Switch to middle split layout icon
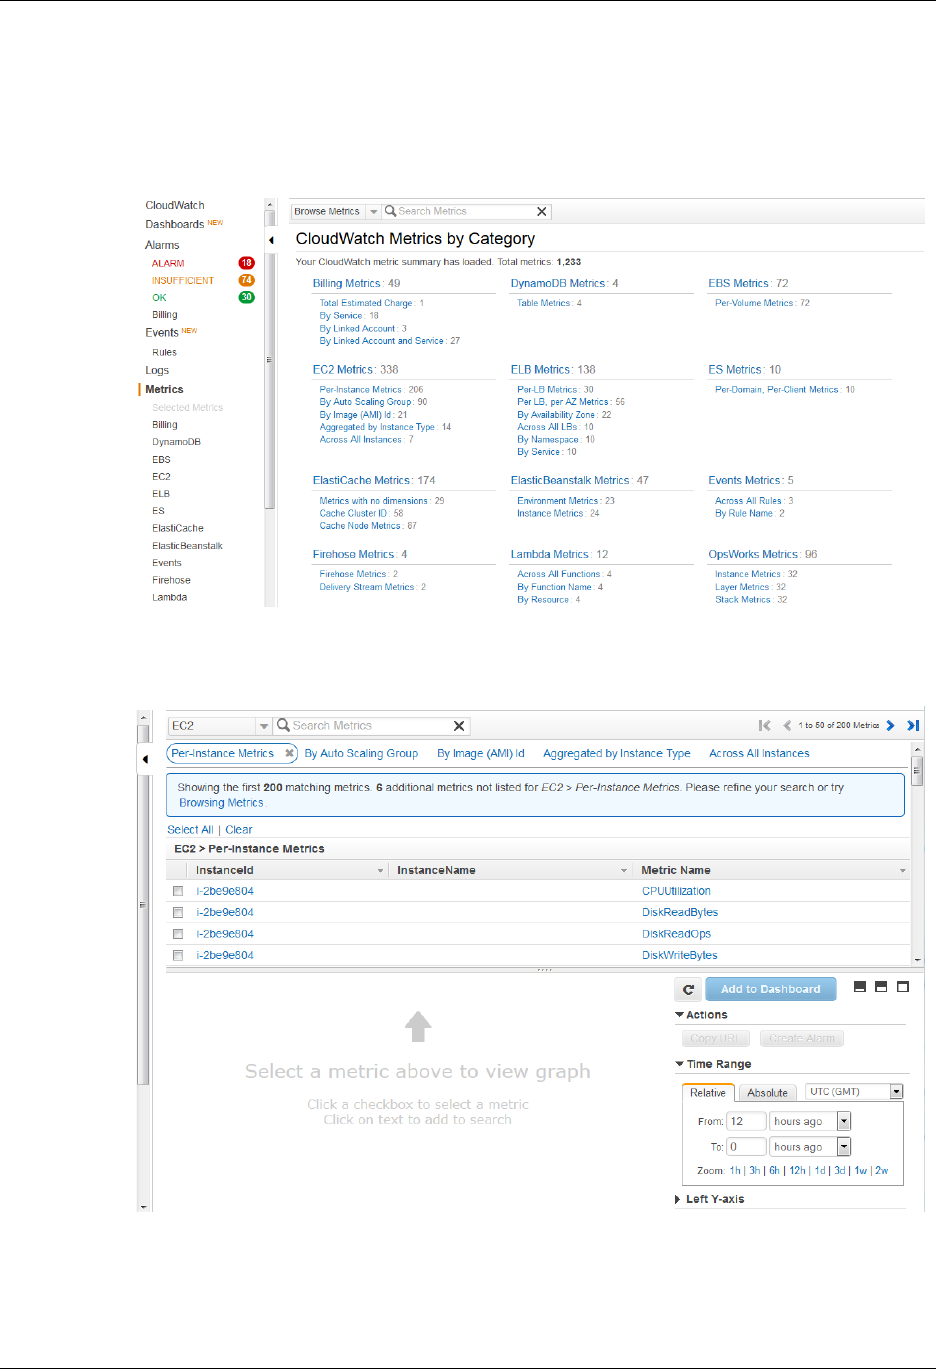The width and height of the screenshot is (936, 1369). (x=881, y=987)
